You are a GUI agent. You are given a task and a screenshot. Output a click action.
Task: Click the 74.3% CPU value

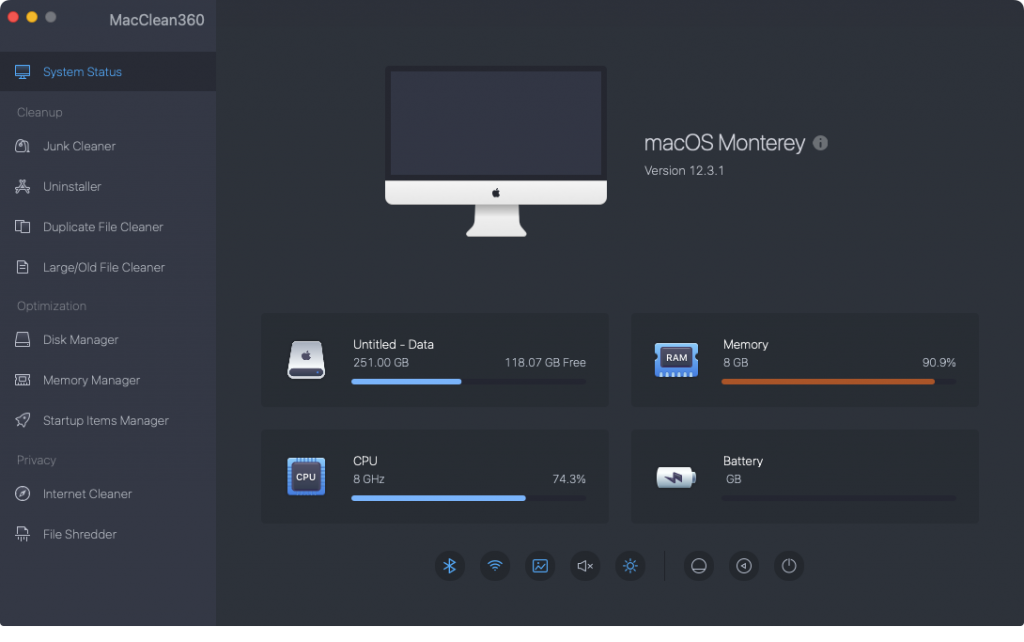pyautogui.click(x=569, y=479)
